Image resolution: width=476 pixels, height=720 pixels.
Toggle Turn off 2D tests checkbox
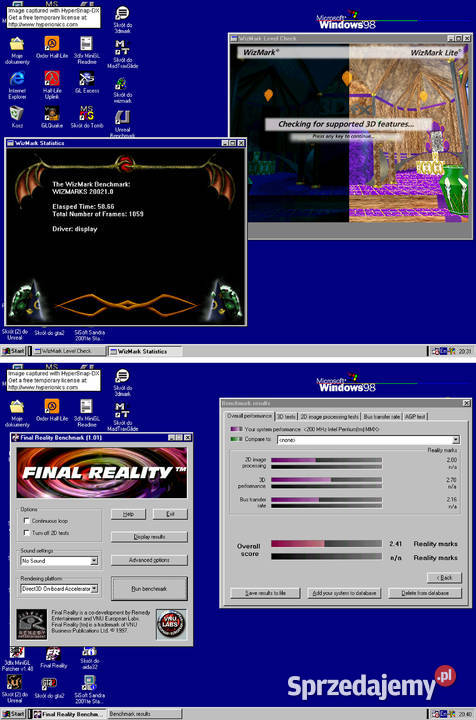(x=27, y=533)
